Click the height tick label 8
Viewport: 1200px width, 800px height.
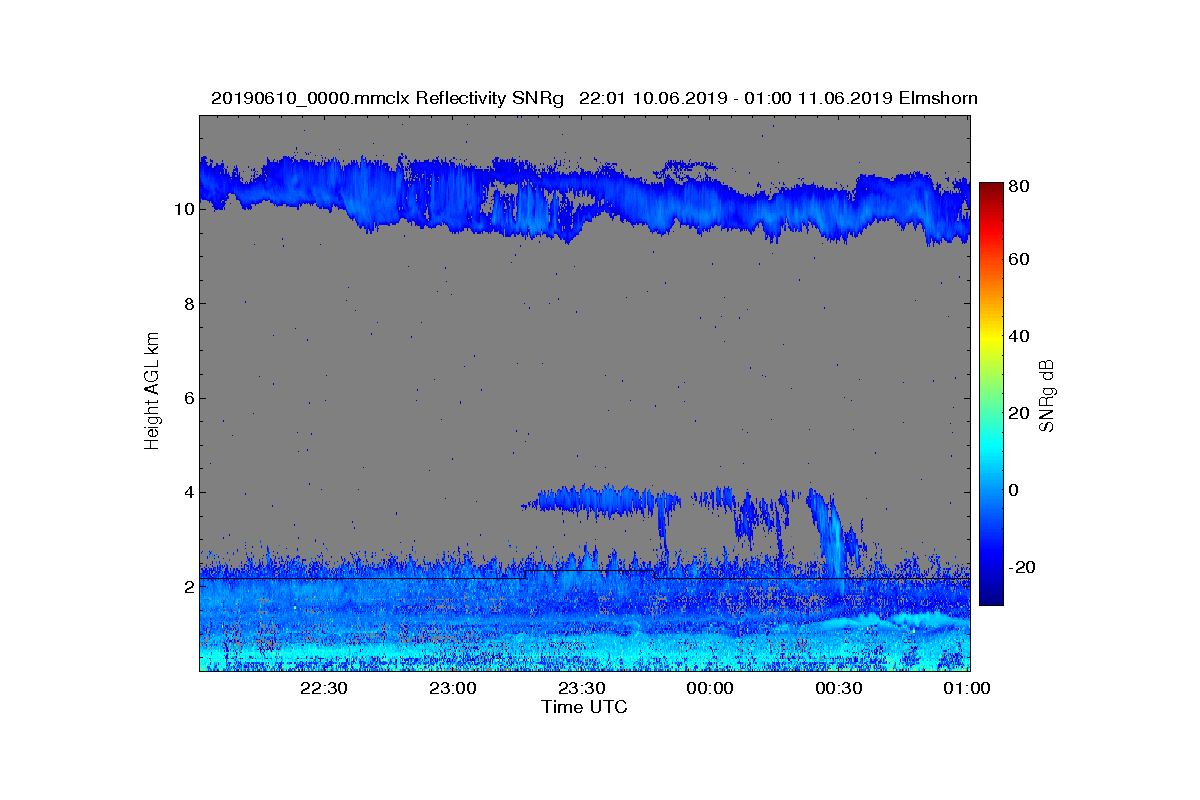point(188,304)
